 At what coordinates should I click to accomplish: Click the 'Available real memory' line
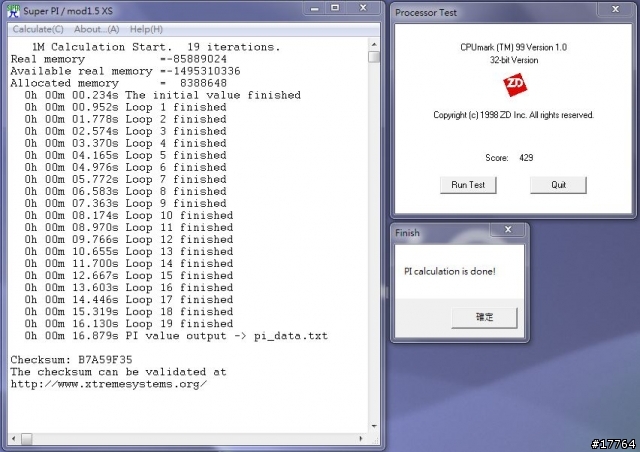125,71
